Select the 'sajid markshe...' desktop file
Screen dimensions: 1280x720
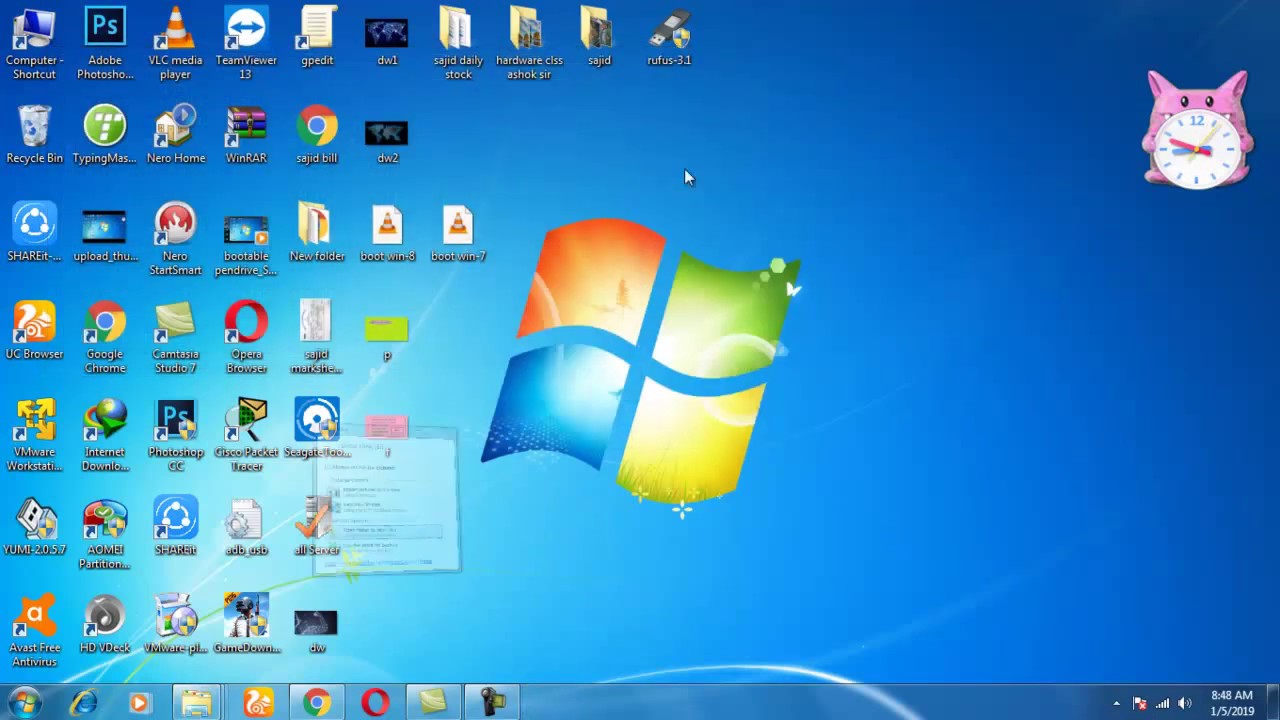tap(317, 338)
